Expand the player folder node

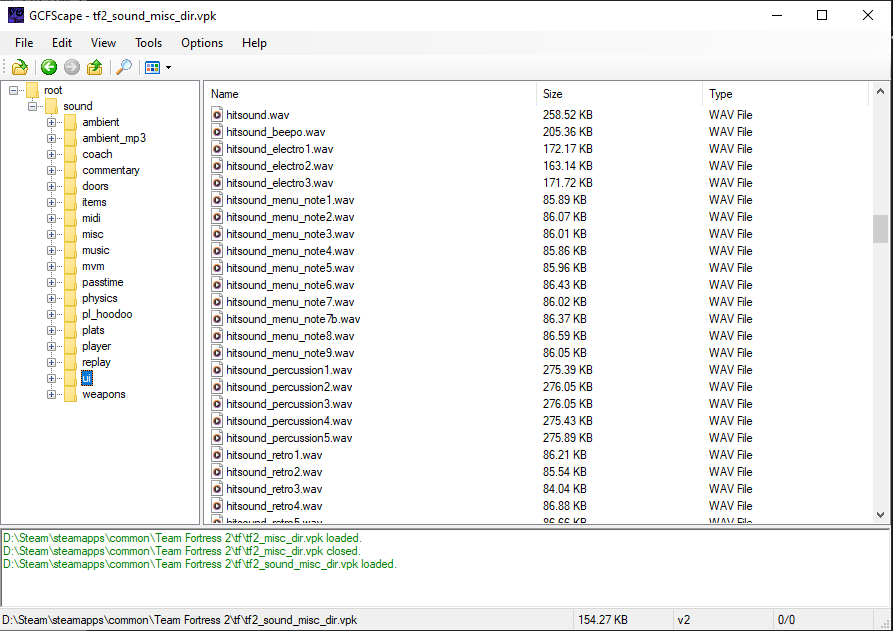[x=51, y=346]
